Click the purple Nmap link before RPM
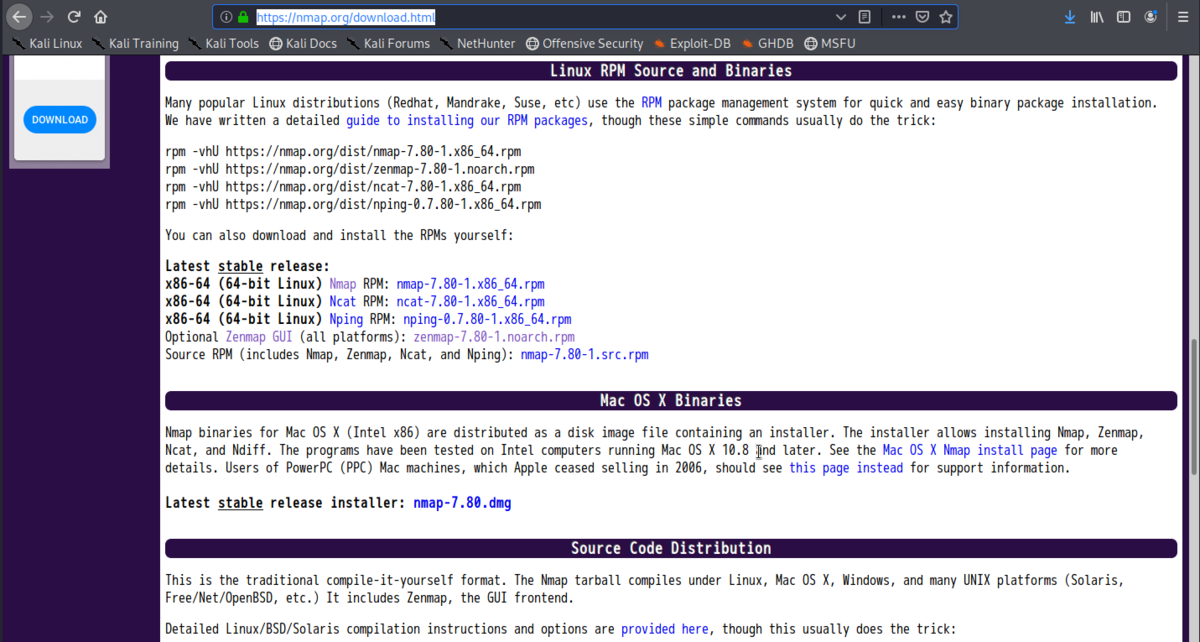Image resolution: width=1200 pixels, height=642 pixels. (343, 284)
